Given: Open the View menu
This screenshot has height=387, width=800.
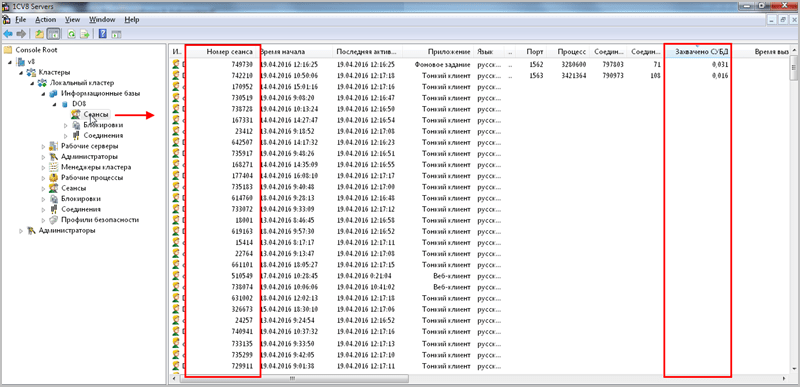Looking at the screenshot, I should pyautogui.click(x=73, y=20).
